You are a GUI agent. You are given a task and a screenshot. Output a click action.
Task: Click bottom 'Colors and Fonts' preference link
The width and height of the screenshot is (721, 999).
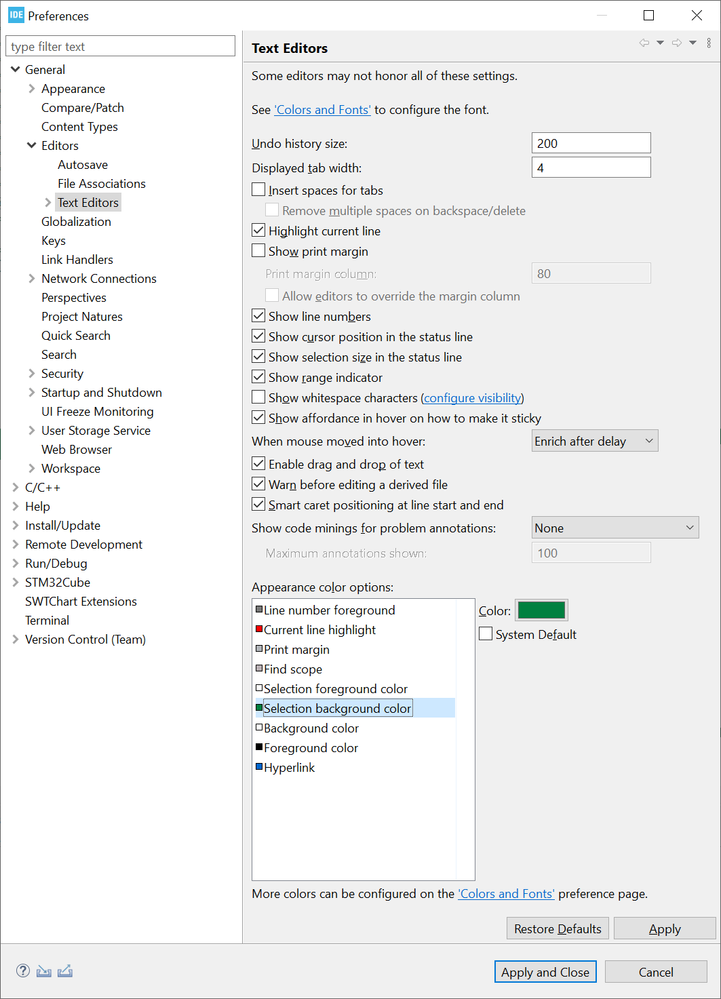[506, 893]
